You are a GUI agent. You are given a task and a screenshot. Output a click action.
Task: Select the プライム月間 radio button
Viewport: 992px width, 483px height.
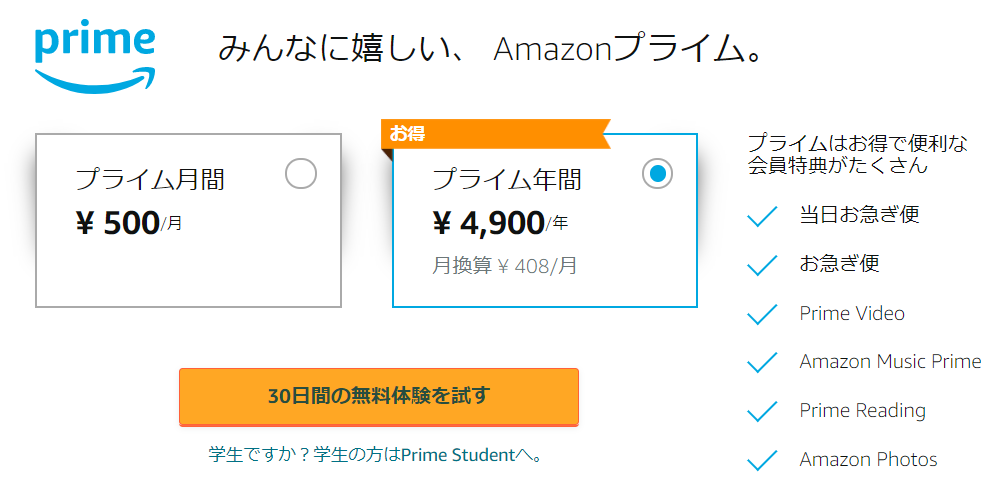(x=301, y=174)
